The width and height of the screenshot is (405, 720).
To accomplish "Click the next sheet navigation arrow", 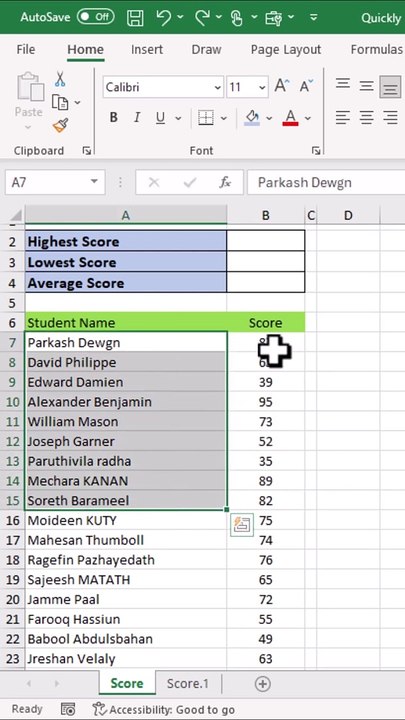I will 57,684.
